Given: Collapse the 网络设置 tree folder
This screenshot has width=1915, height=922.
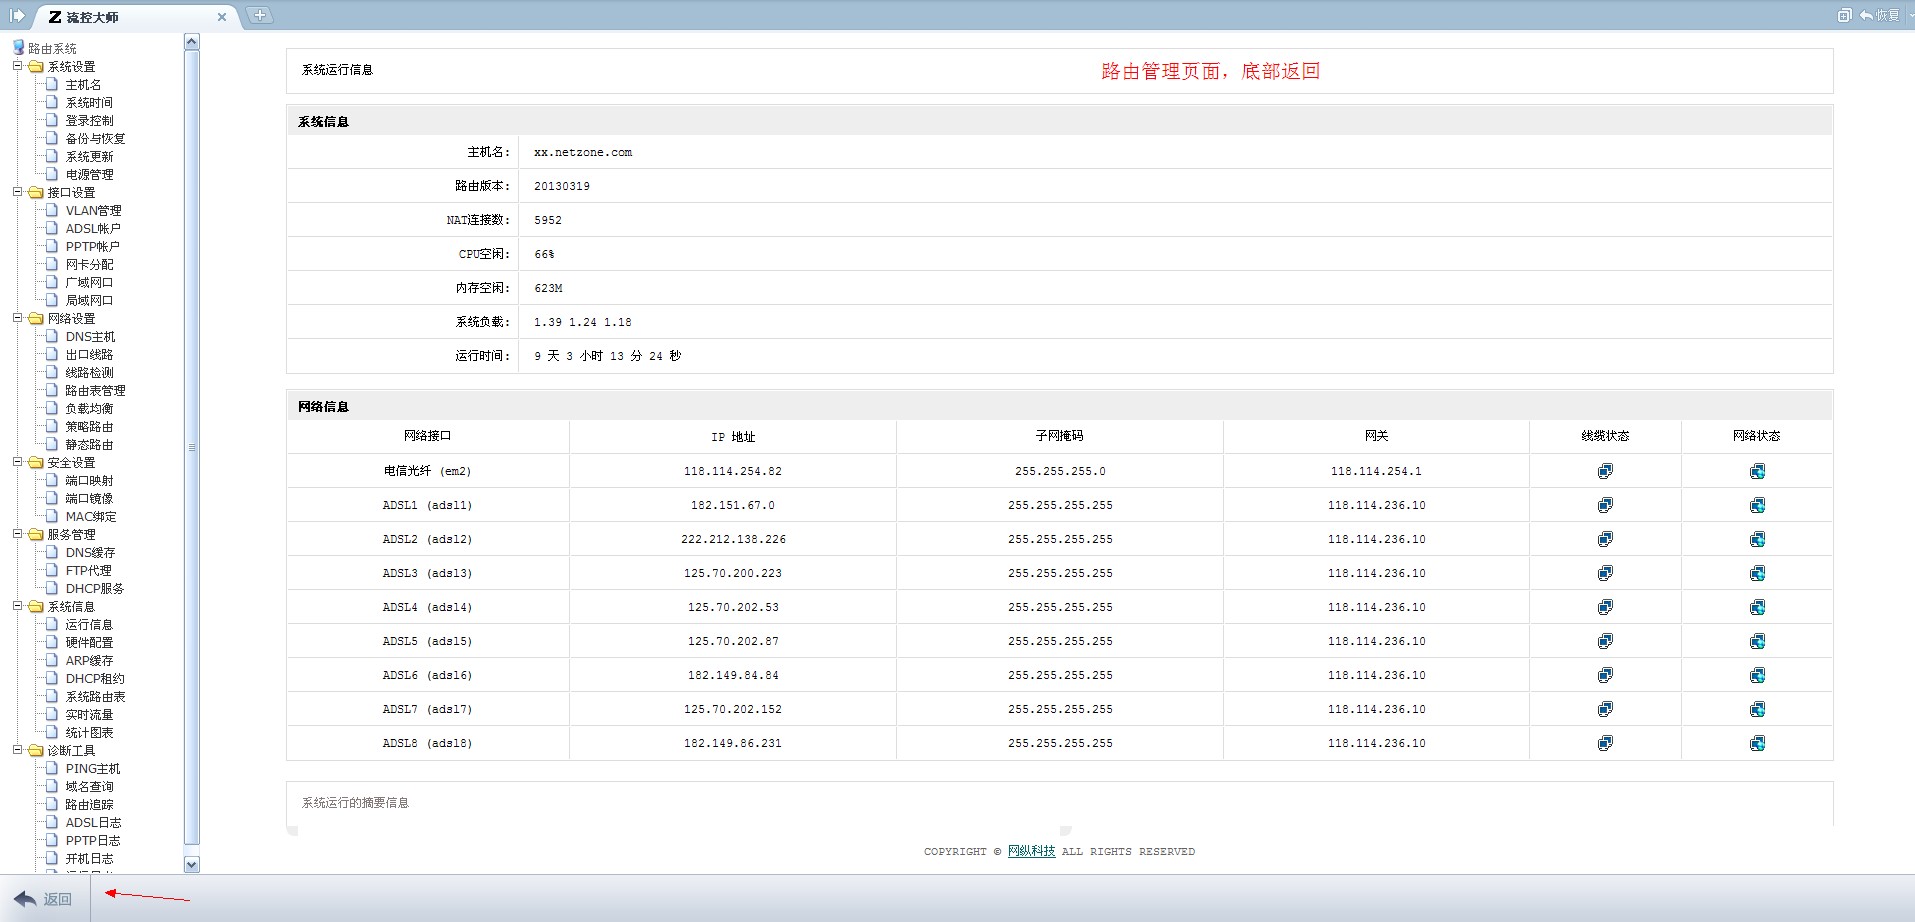Looking at the screenshot, I should coord(17,318).
